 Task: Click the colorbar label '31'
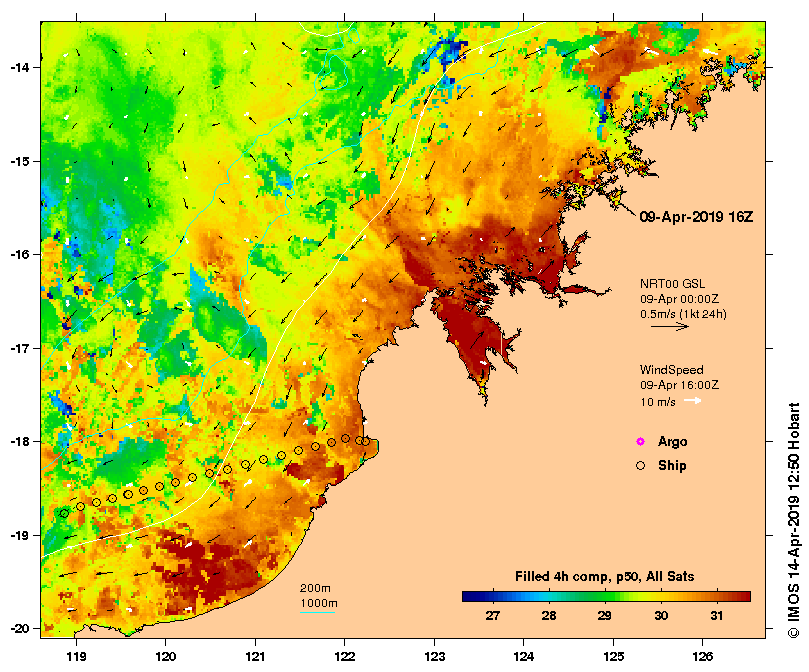pyautogui.click(x=717, y=616)
